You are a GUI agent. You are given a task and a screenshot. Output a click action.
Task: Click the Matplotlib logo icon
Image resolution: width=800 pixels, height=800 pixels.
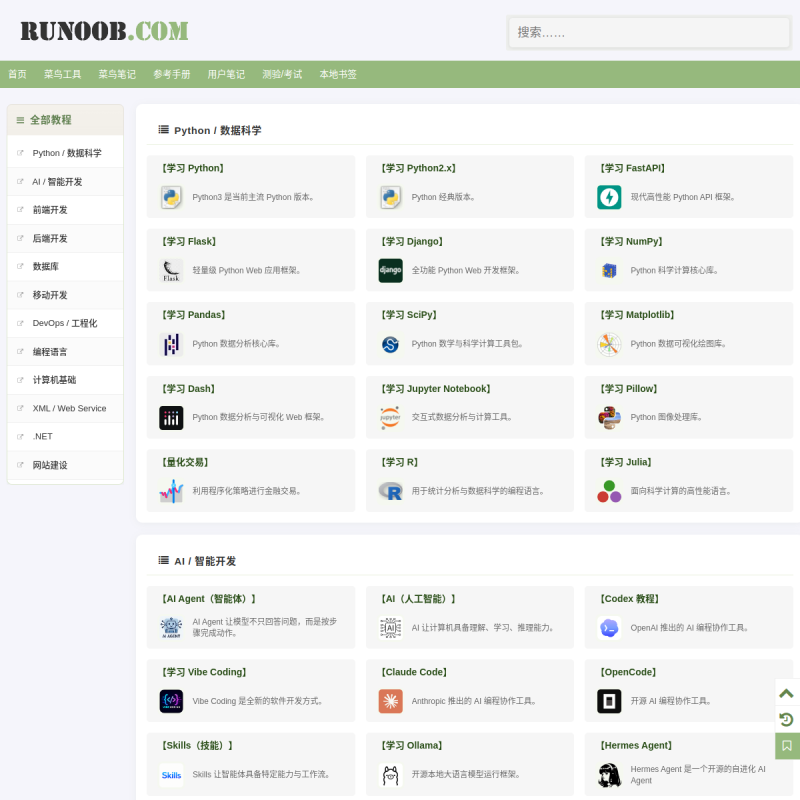click(x=609, y=344)
